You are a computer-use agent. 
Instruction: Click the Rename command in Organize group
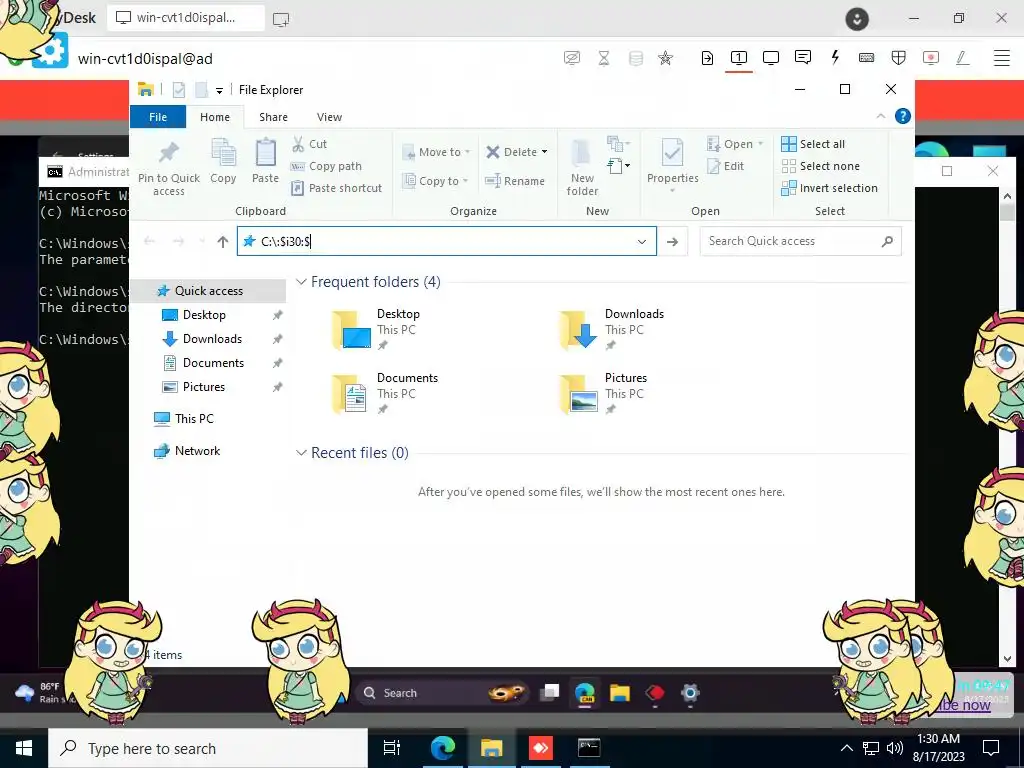515,181
